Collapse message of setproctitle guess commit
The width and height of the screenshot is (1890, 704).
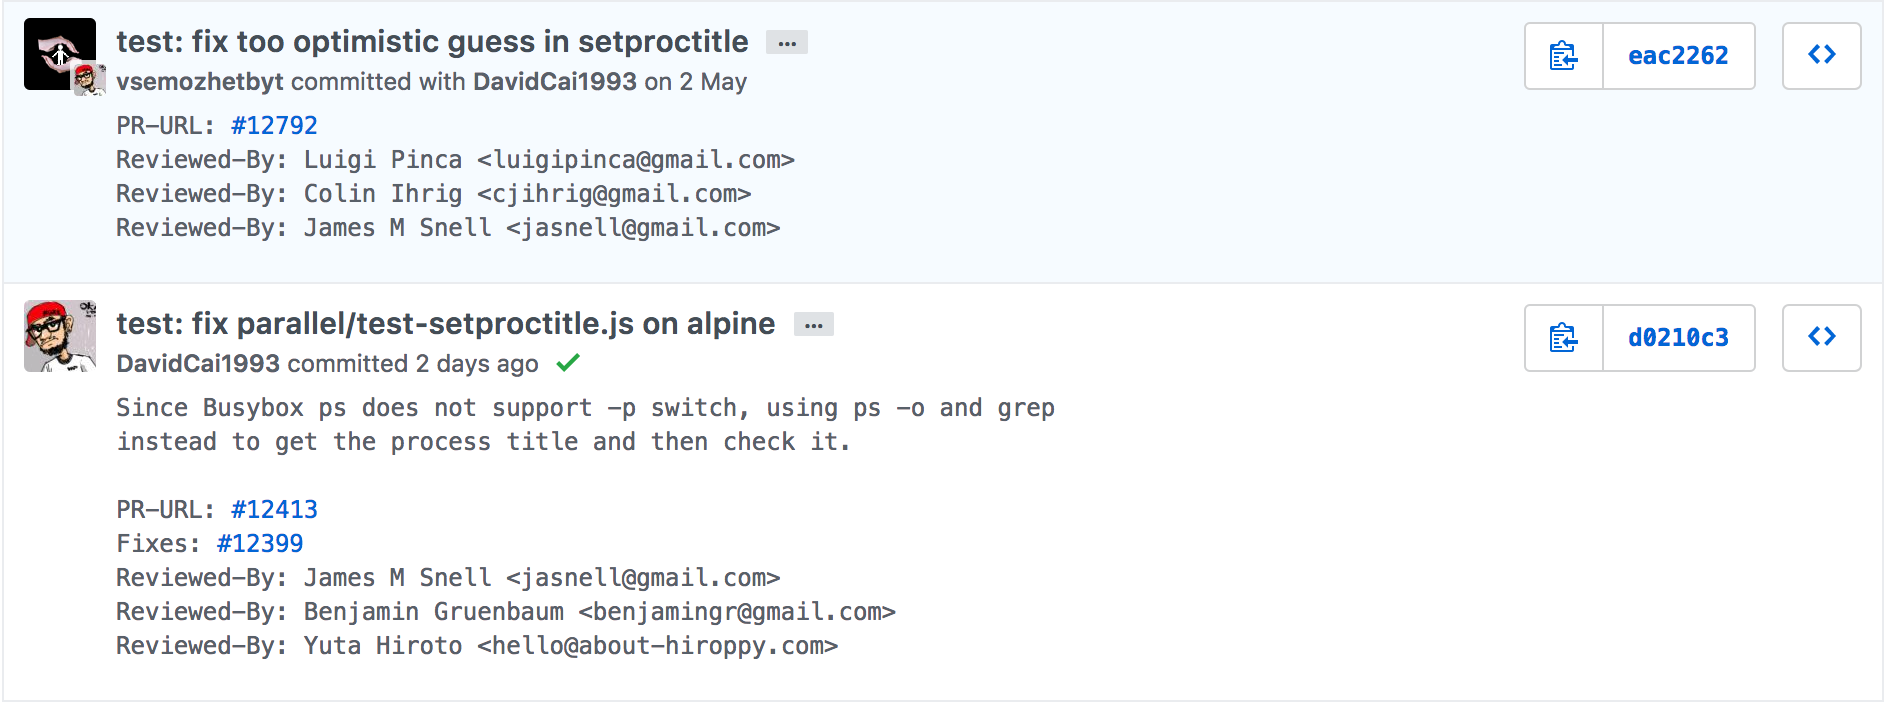[x=787, y=43]
